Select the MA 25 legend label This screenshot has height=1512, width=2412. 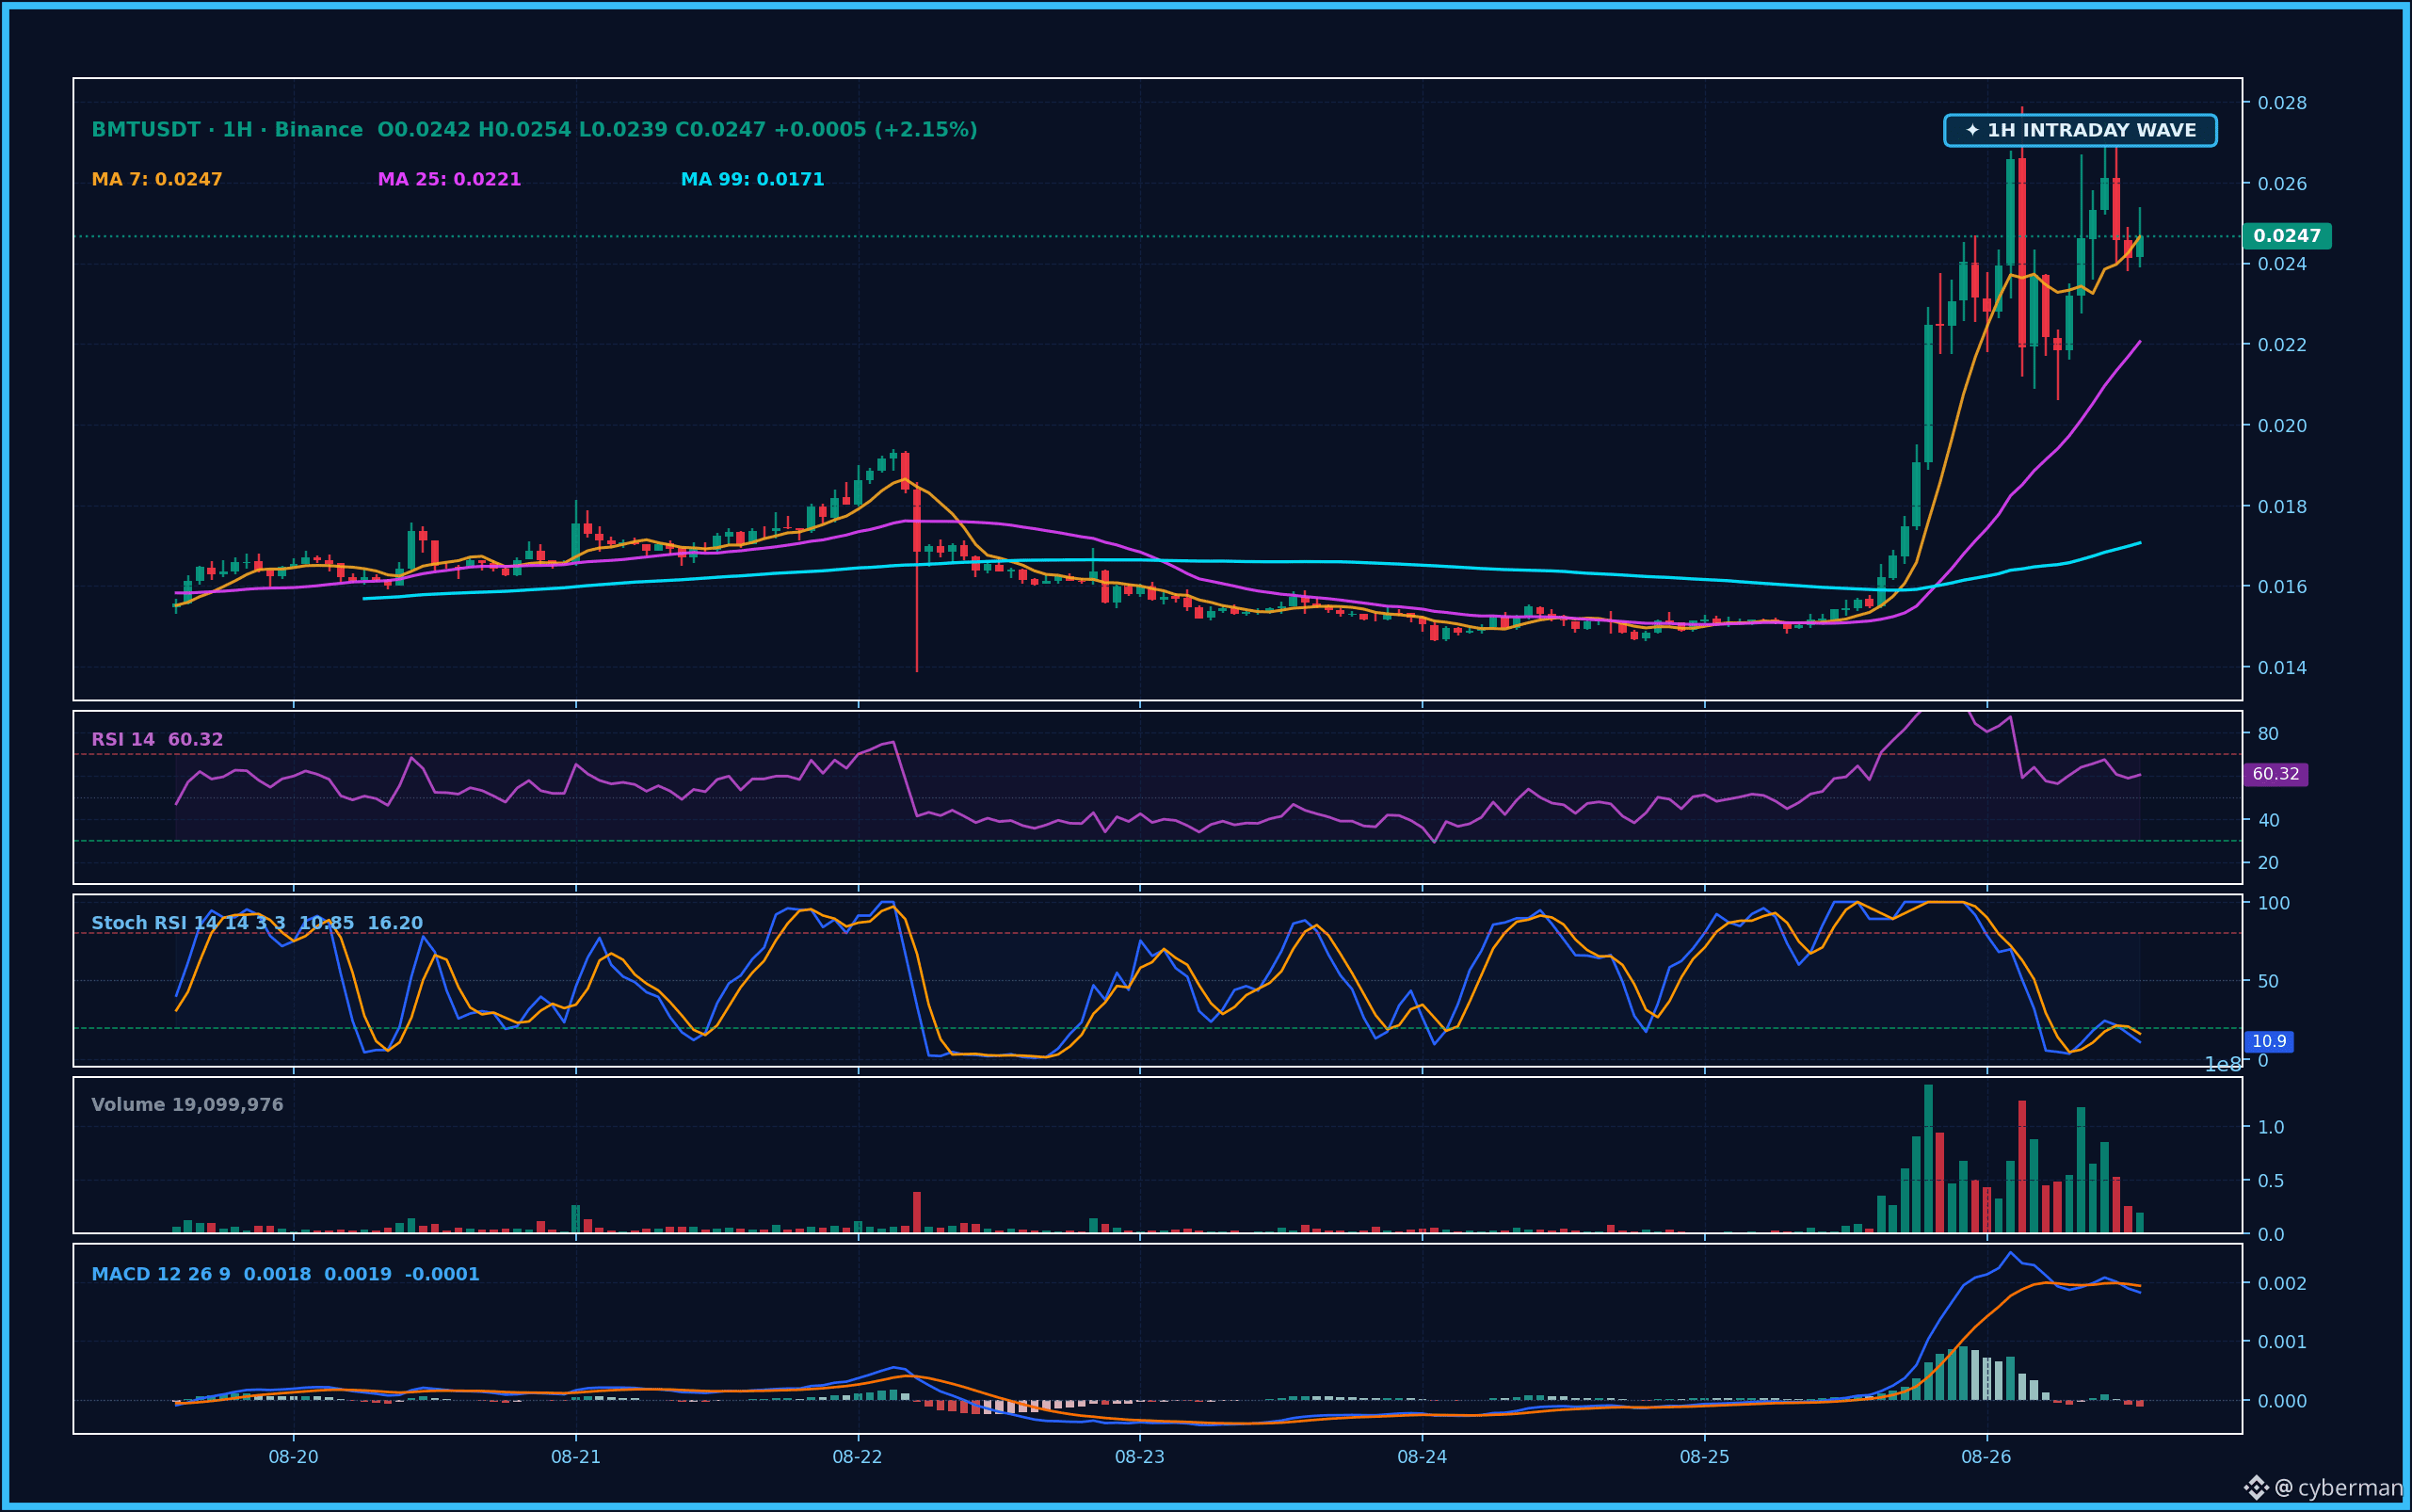click(449, 180)
